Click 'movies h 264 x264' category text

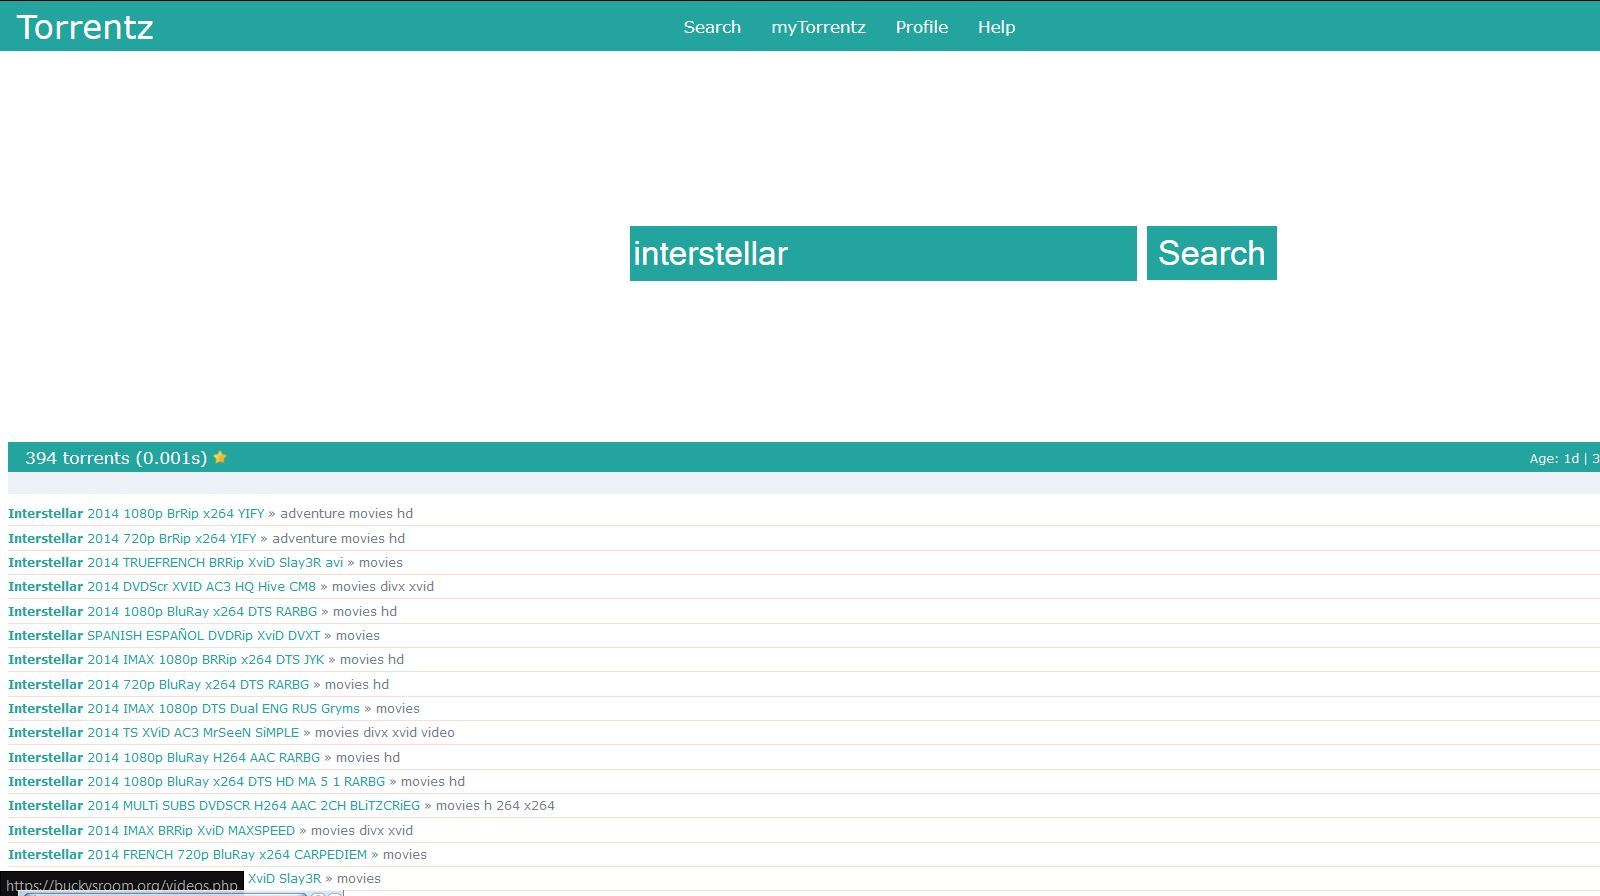(495, 805)
